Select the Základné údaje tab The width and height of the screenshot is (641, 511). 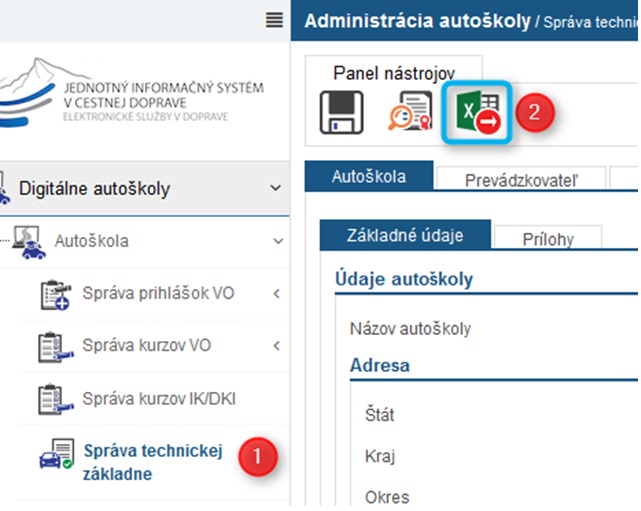(x=405, y=236)
